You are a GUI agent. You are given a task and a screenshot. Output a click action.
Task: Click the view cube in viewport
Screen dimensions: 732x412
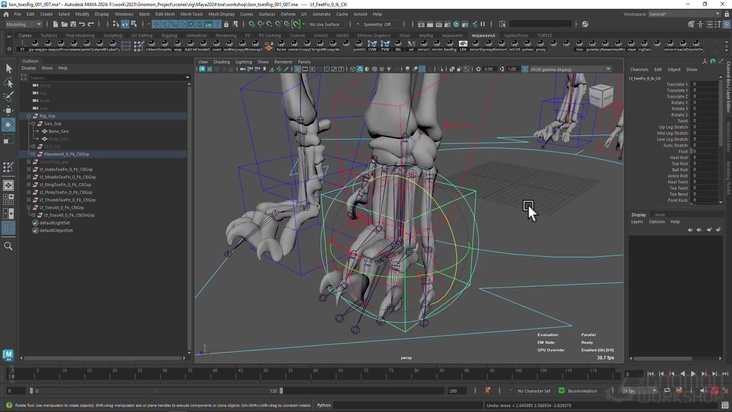[x=601, y=96]
